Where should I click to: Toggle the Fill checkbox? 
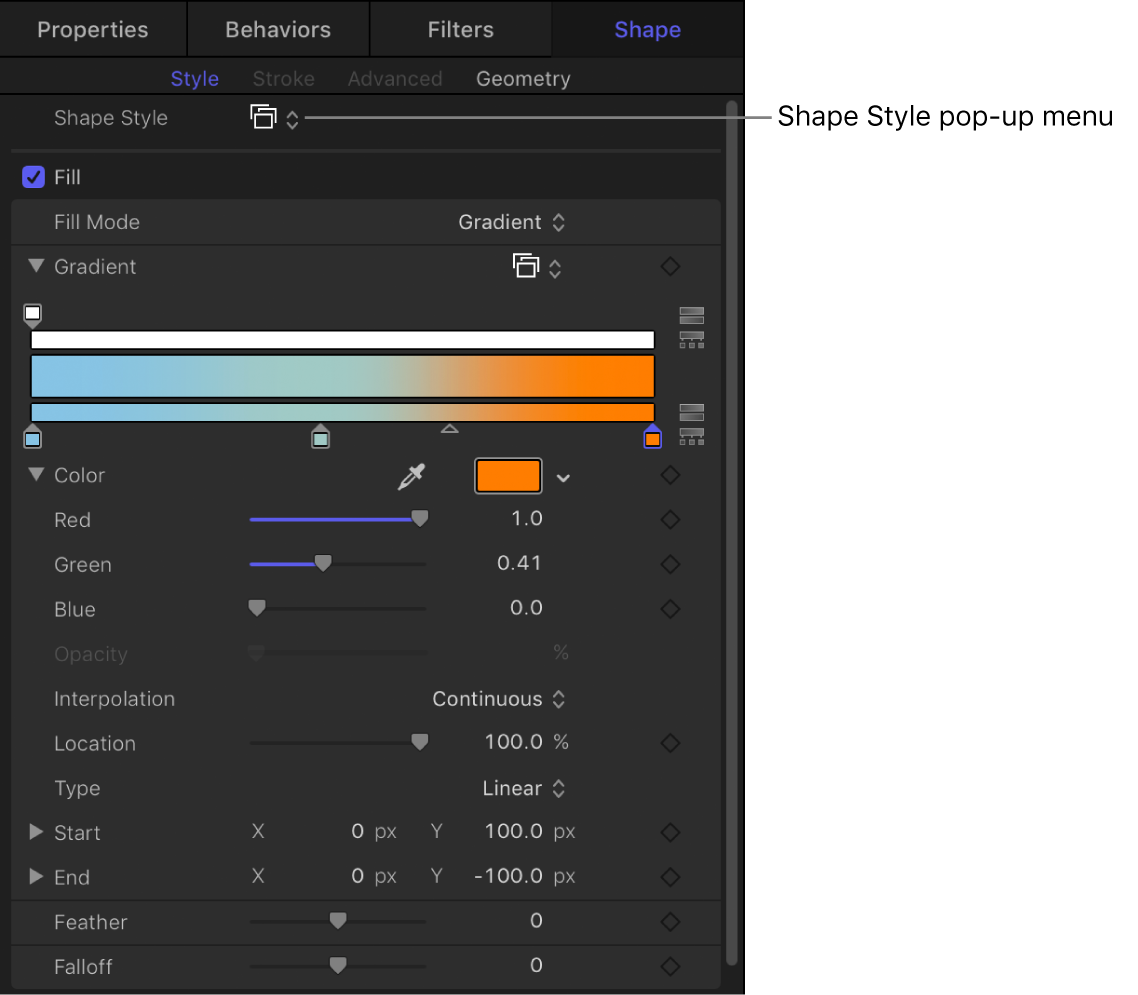point(34,177)
